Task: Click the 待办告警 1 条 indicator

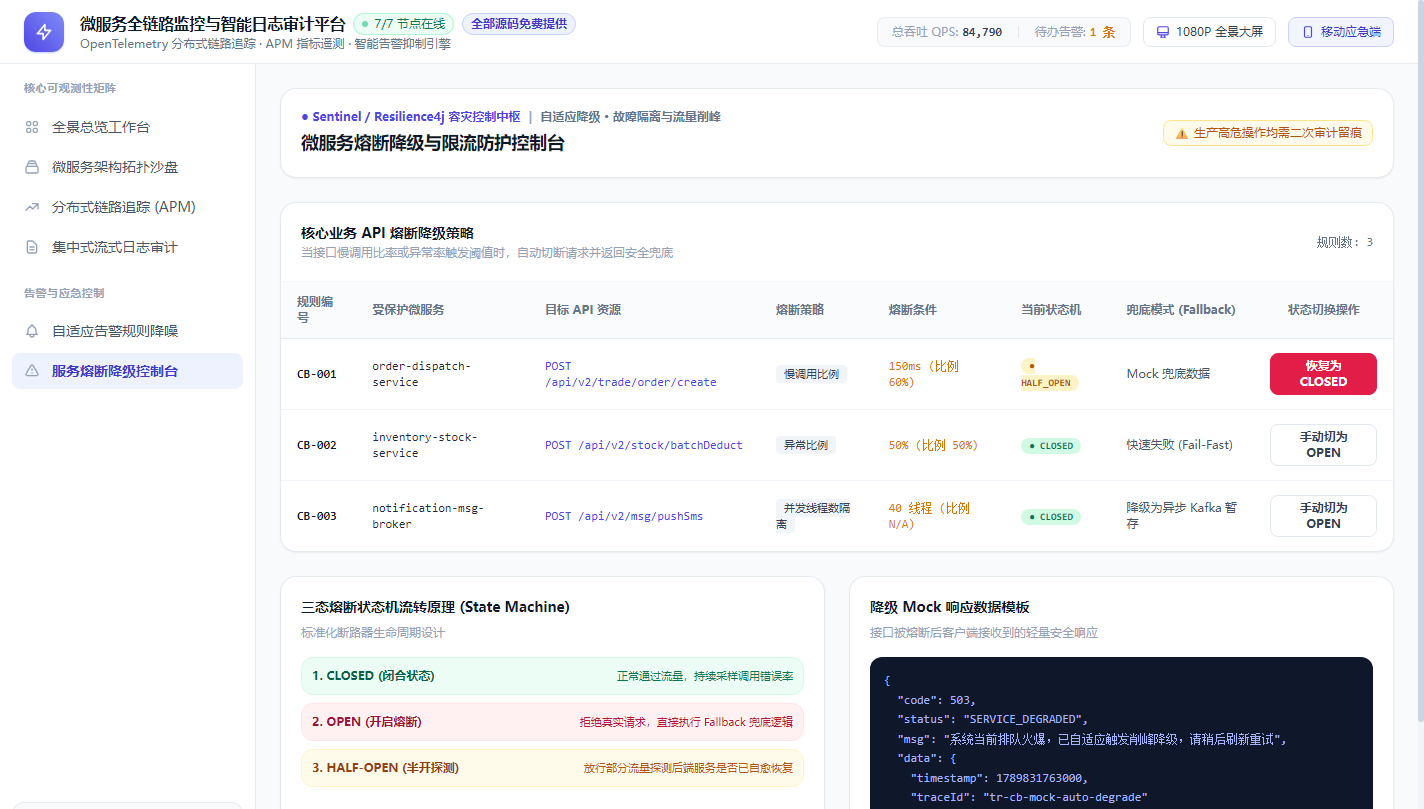Action: click(1075, 32)
